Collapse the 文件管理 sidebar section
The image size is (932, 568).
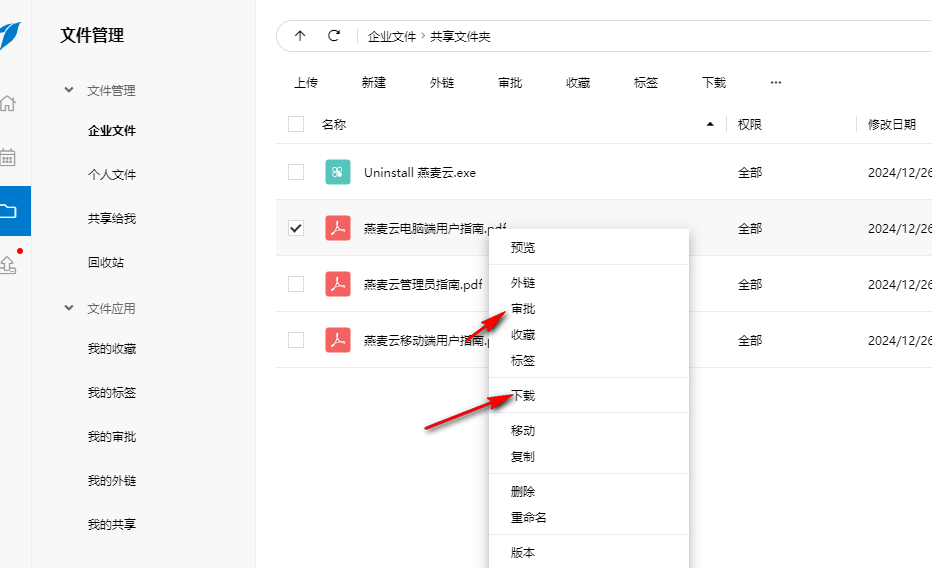click(x=69, y=90)
